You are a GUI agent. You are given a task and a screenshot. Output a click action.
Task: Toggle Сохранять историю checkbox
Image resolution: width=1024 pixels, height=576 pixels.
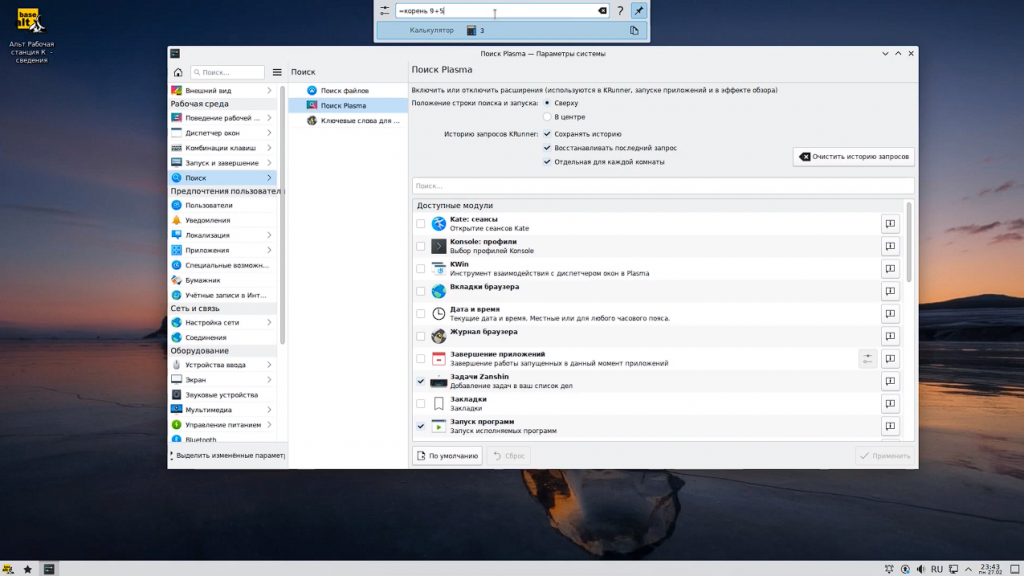pyautogui.click(x=547, y=134)
